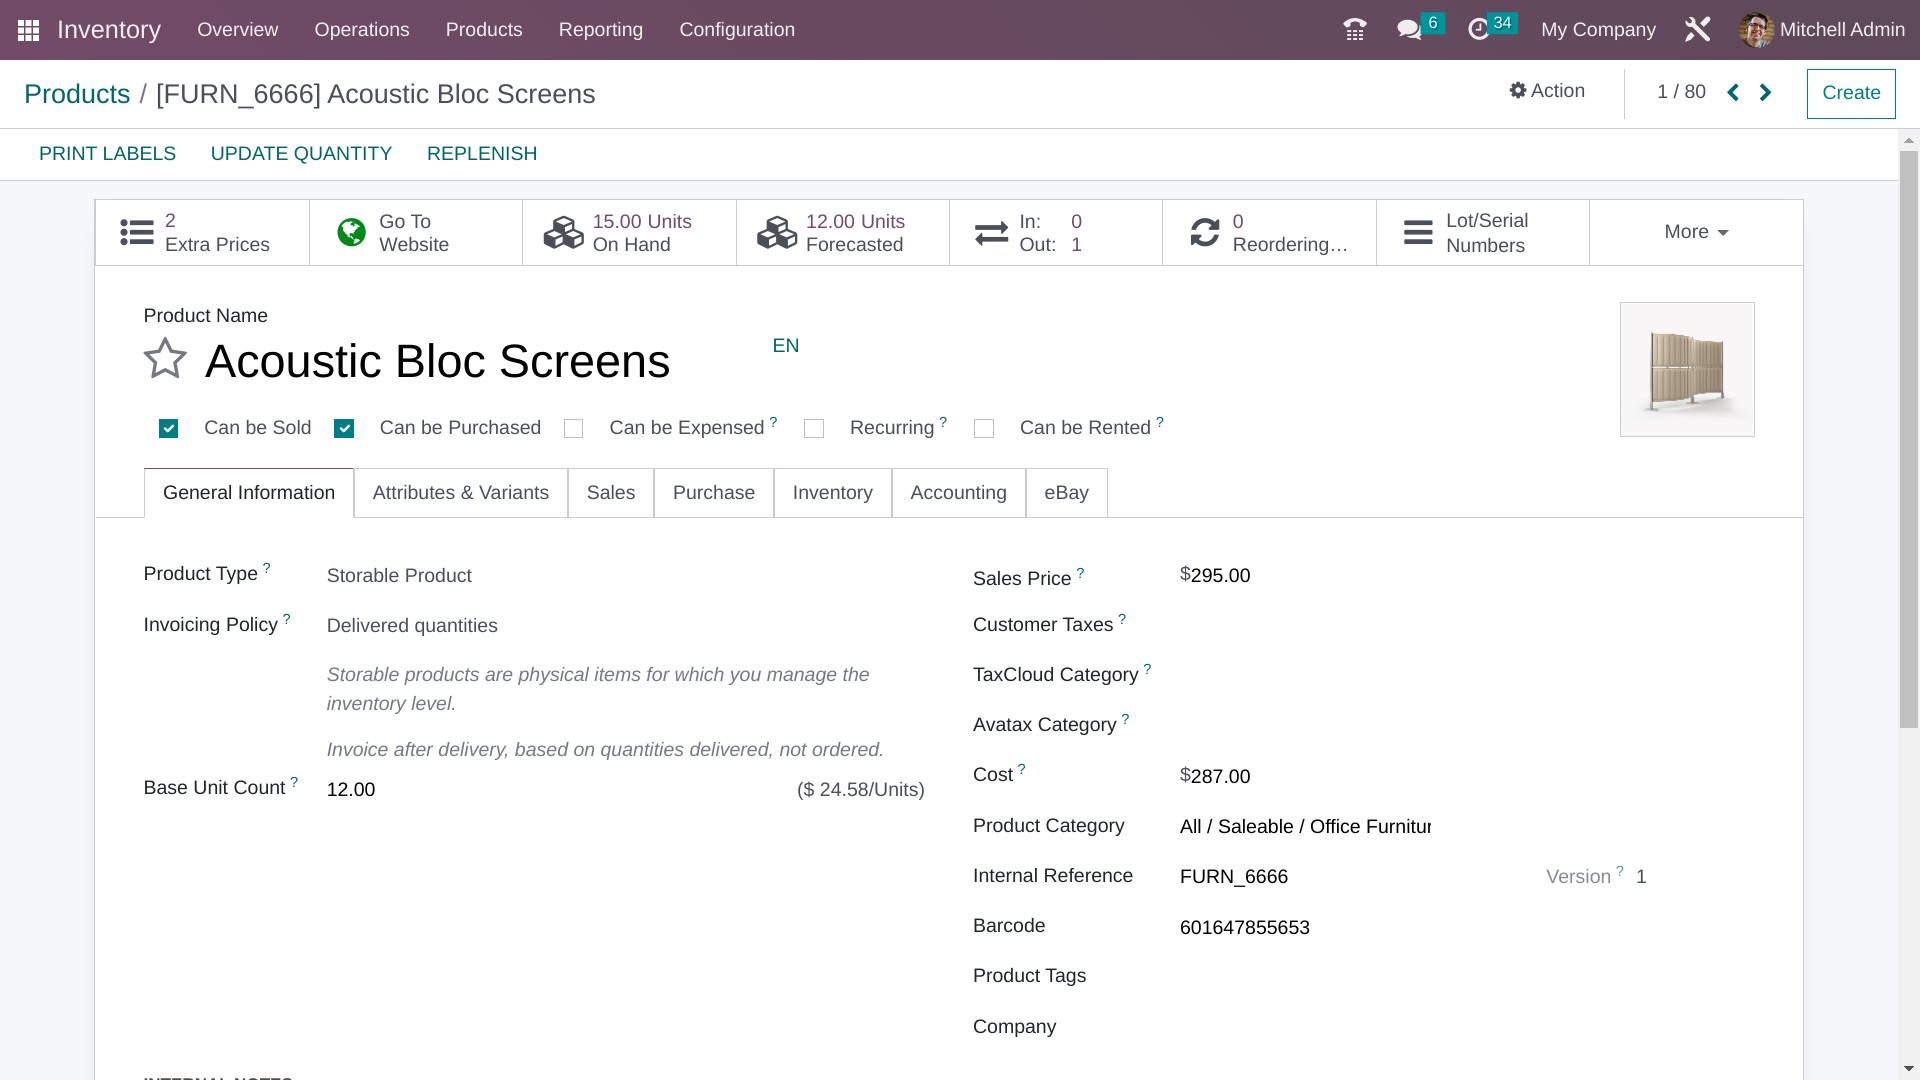The height and width of the screenshot is (1080, 1920).
Task: Open Product Category dropdown field
Action: coord(1305,827)
